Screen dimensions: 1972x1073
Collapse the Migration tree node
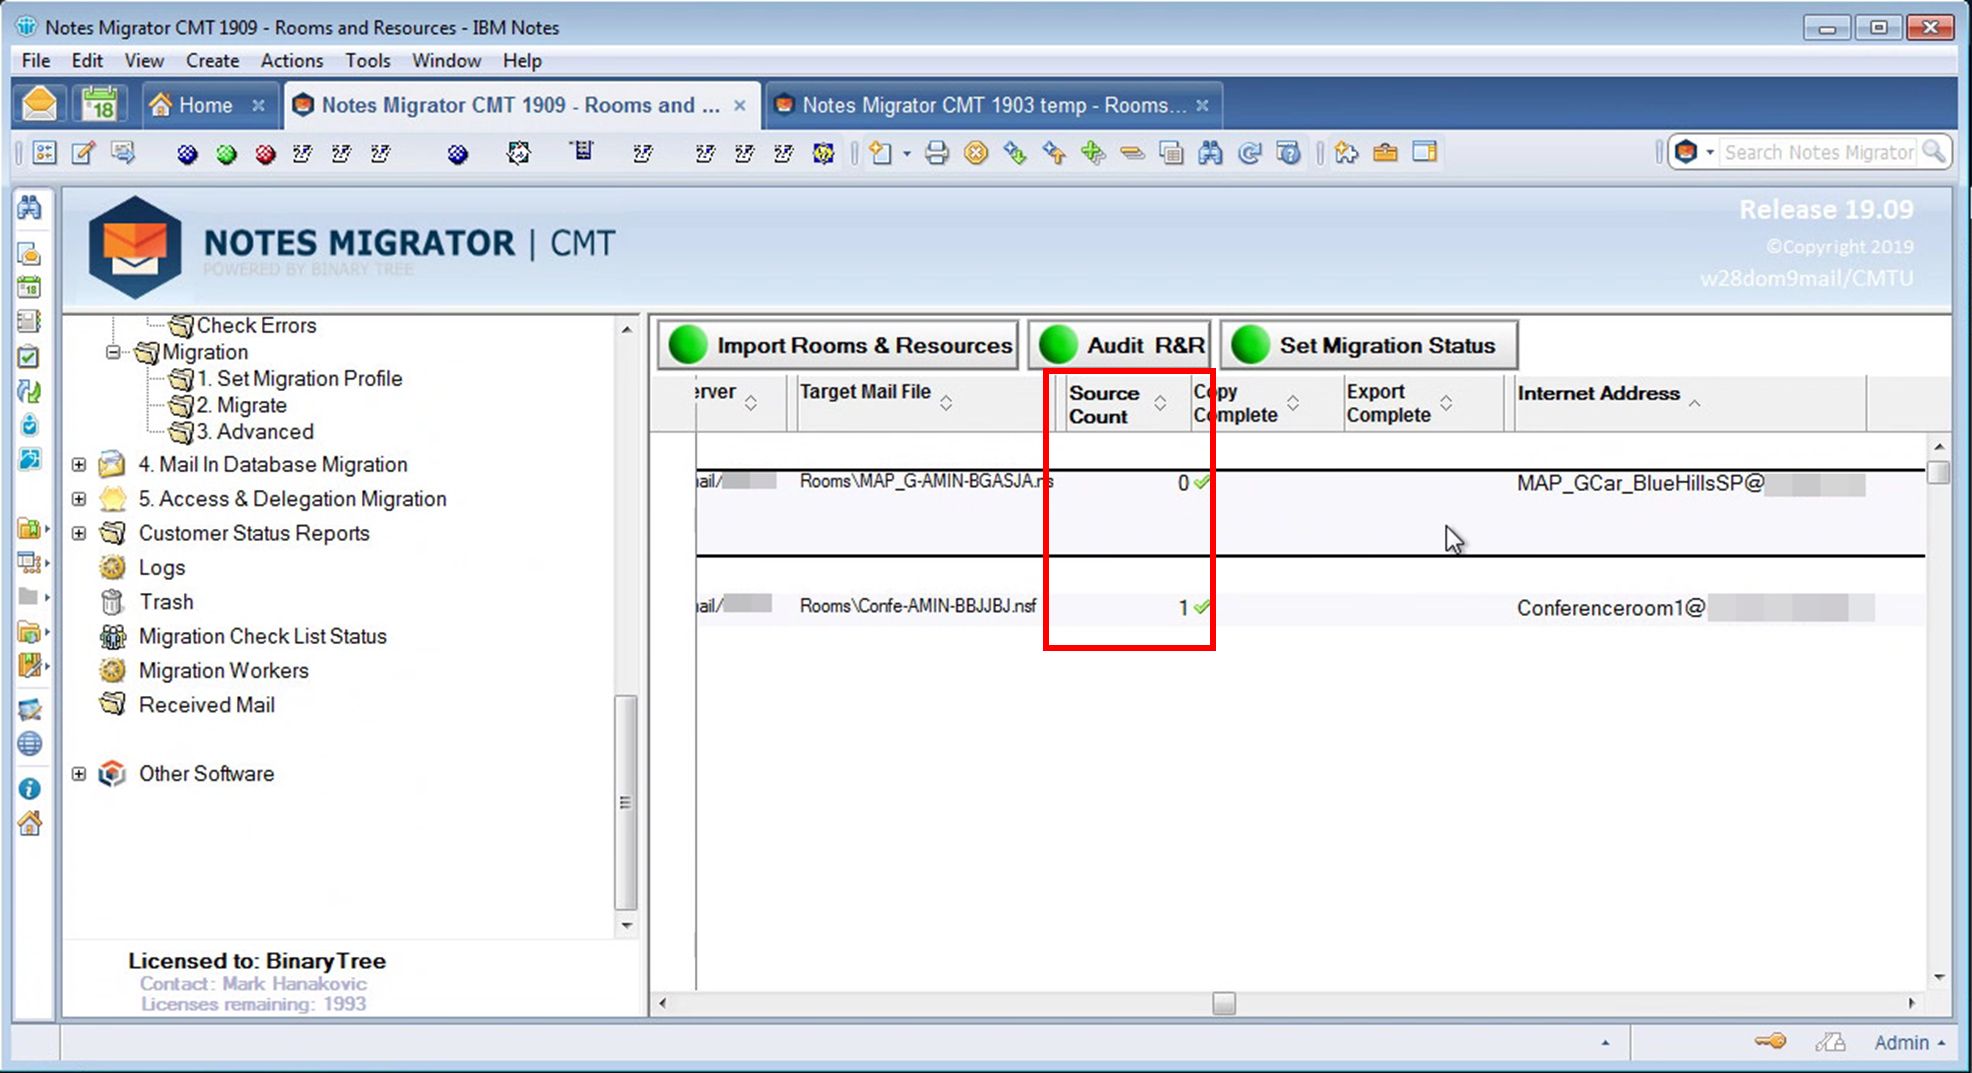pos(113,352)
